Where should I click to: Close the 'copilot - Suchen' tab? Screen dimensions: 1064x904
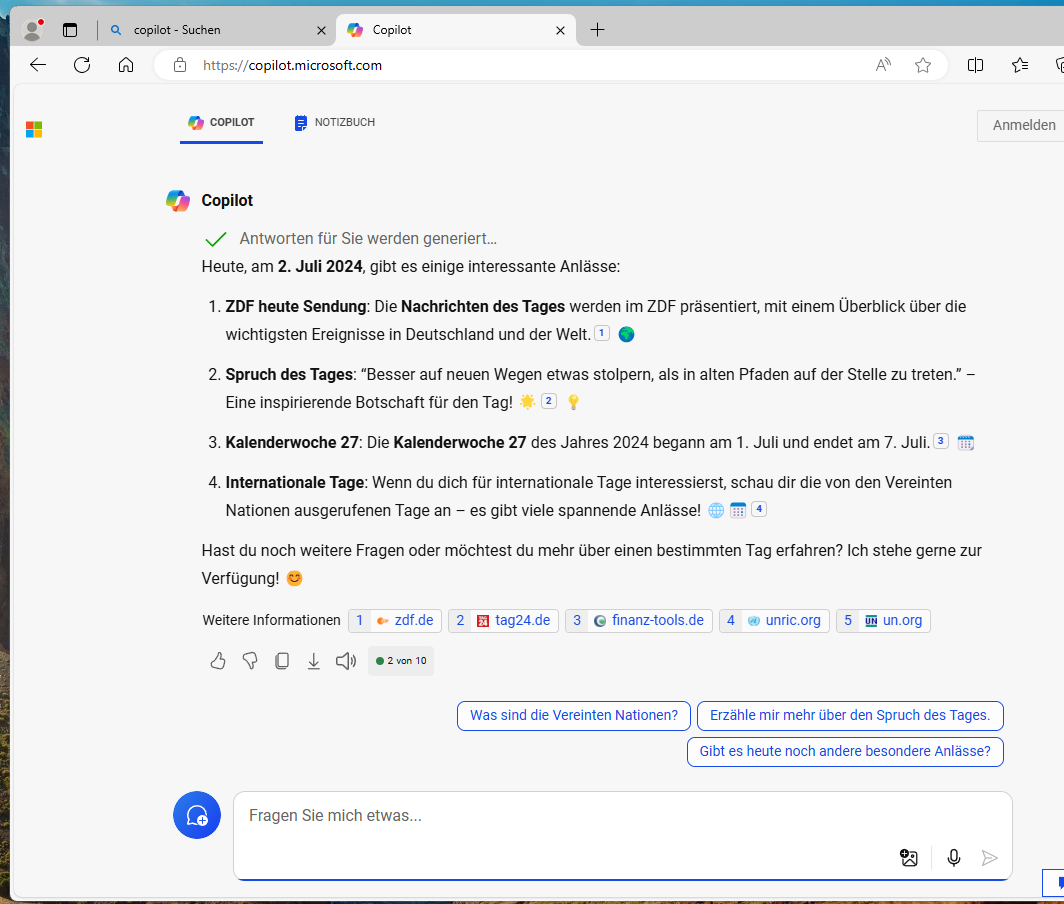pos(321,31)
